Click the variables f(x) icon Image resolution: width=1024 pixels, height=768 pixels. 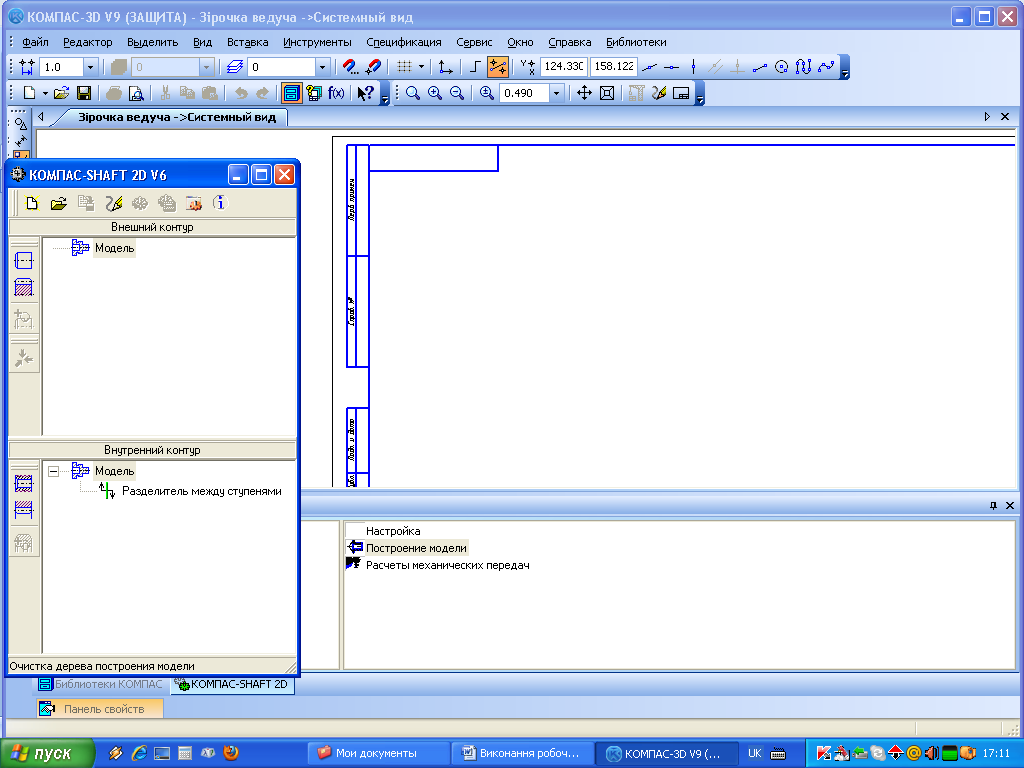pos(336,93)
